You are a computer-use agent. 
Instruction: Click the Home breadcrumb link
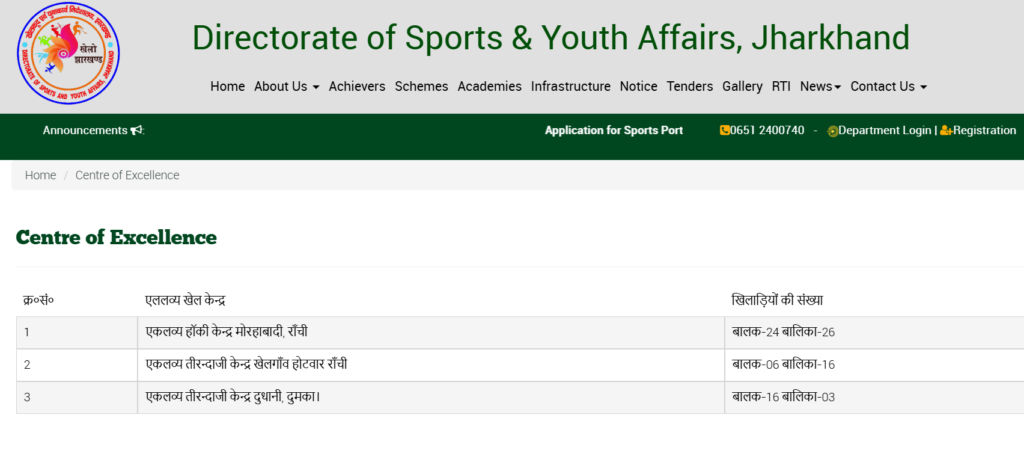pyautogui.click(x=40, y=175)
